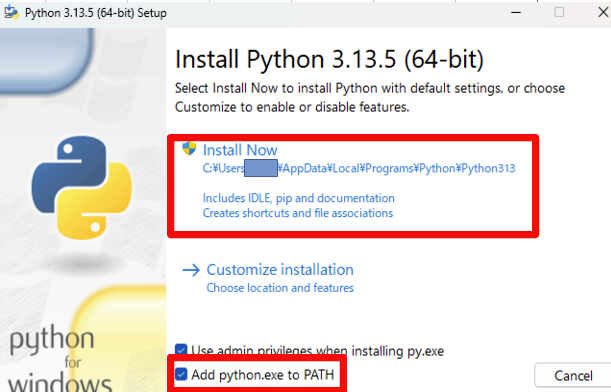Viewport: 611px width, 392px height.
Task: Close the Python Setup window
Action: tap(603, 12)
